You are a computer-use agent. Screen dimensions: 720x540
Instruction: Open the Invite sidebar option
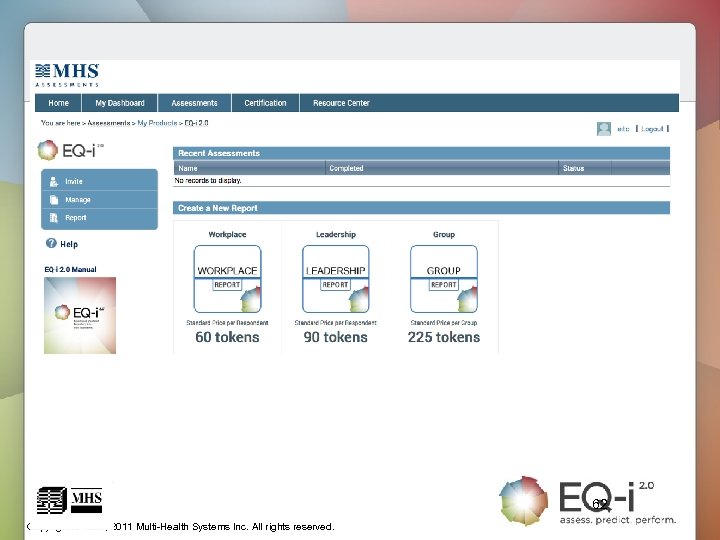click(x=99, y=181)
